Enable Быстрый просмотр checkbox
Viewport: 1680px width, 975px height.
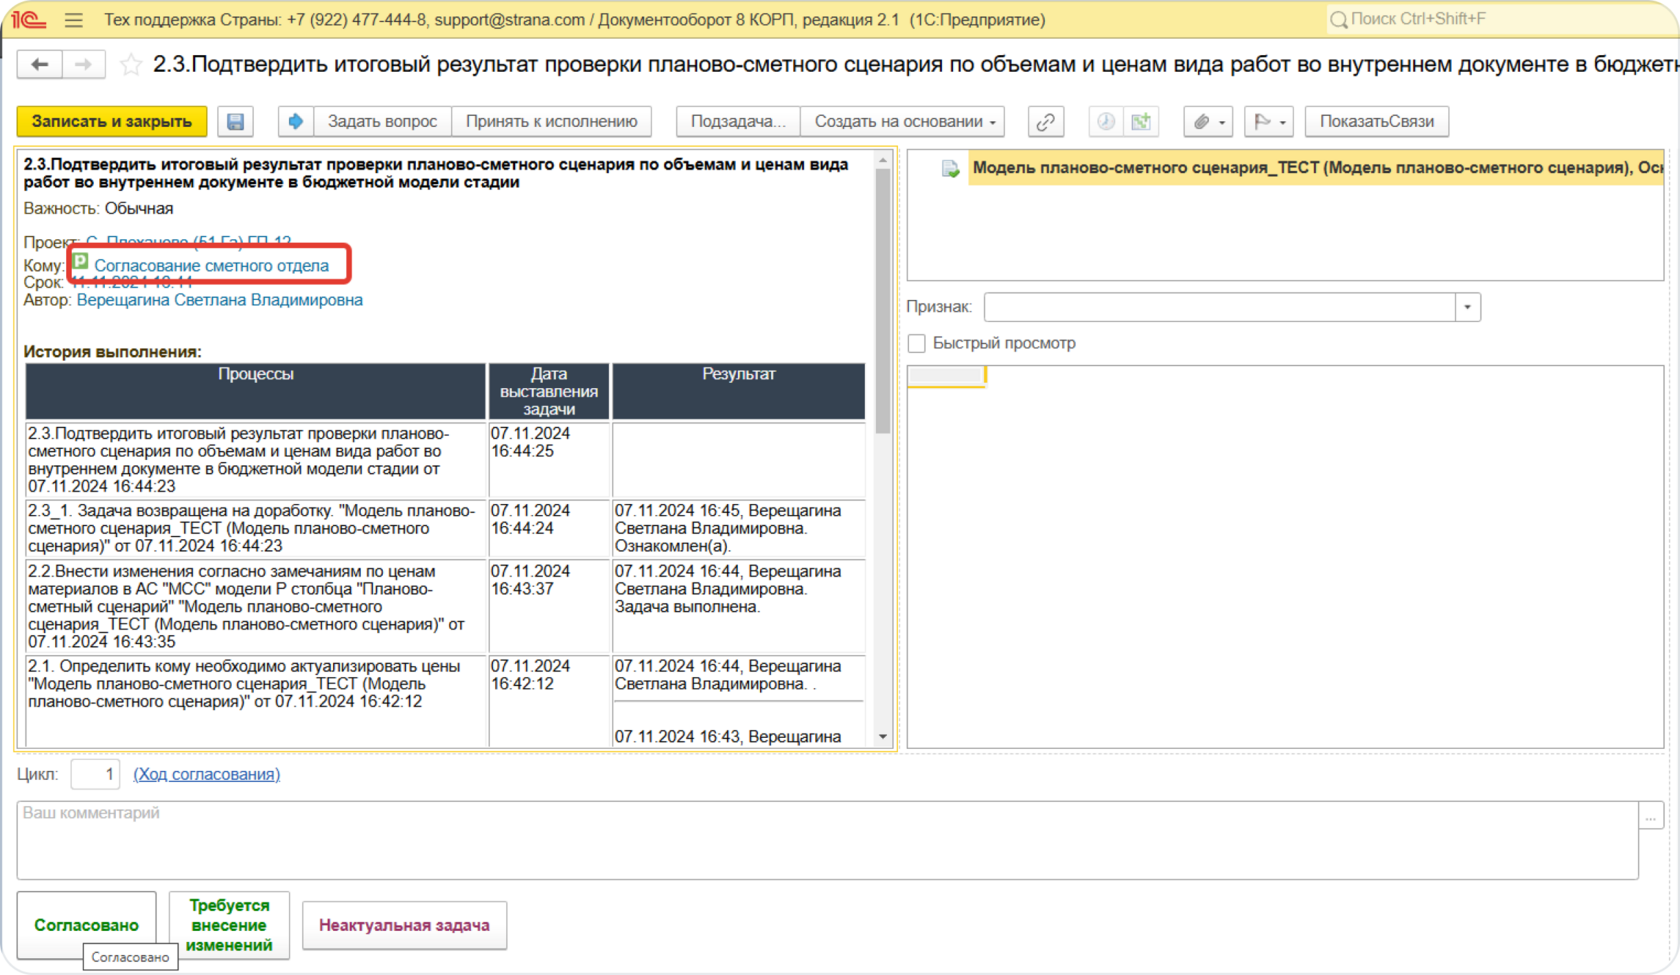[x=917, y=343]
